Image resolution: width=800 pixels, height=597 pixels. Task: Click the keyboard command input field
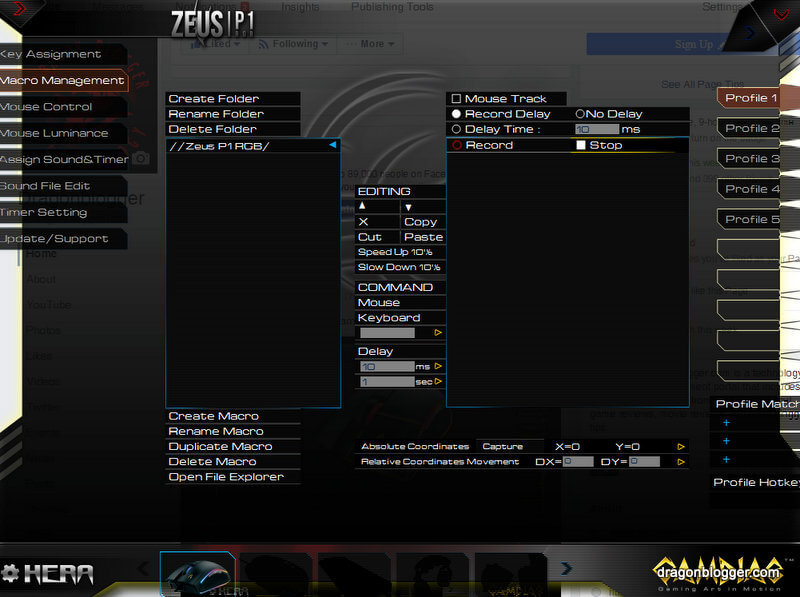[387, 333]
